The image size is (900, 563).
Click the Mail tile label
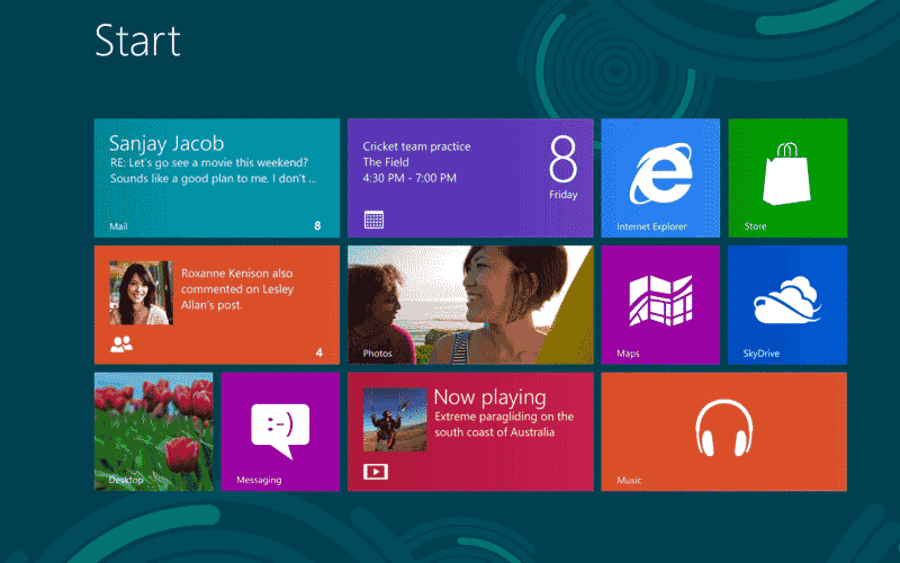coord(118,226)
